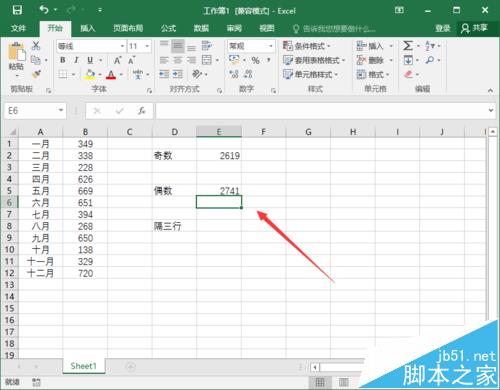
Task: Click Find and Select magnifier
Action: 430,60
